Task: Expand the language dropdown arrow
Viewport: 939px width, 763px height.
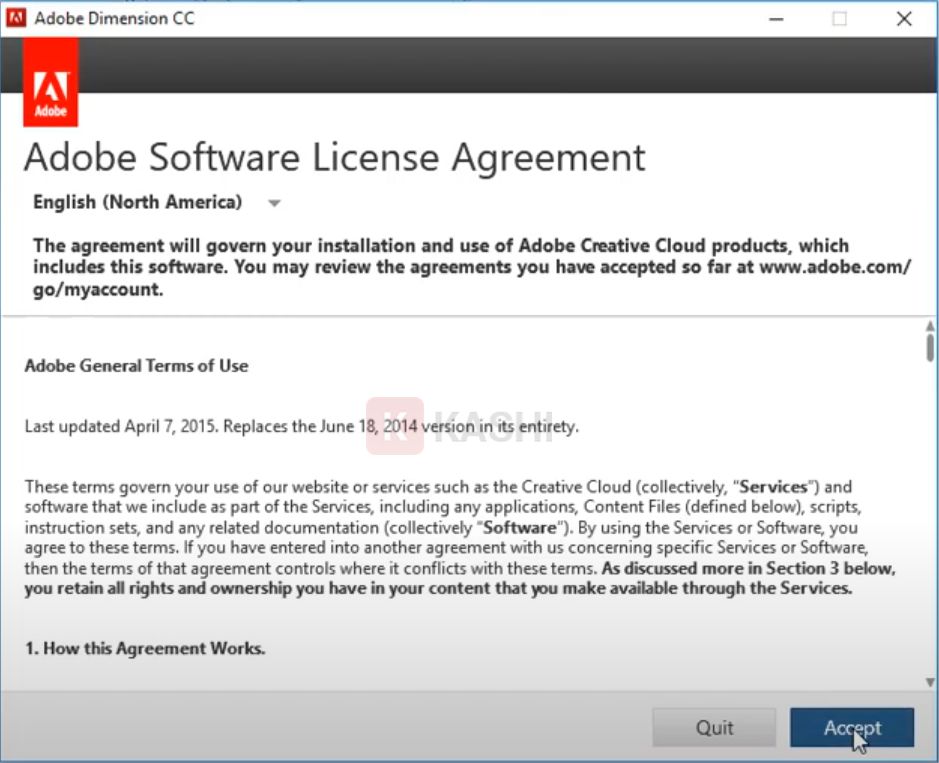Action: [x=274, y=203]
